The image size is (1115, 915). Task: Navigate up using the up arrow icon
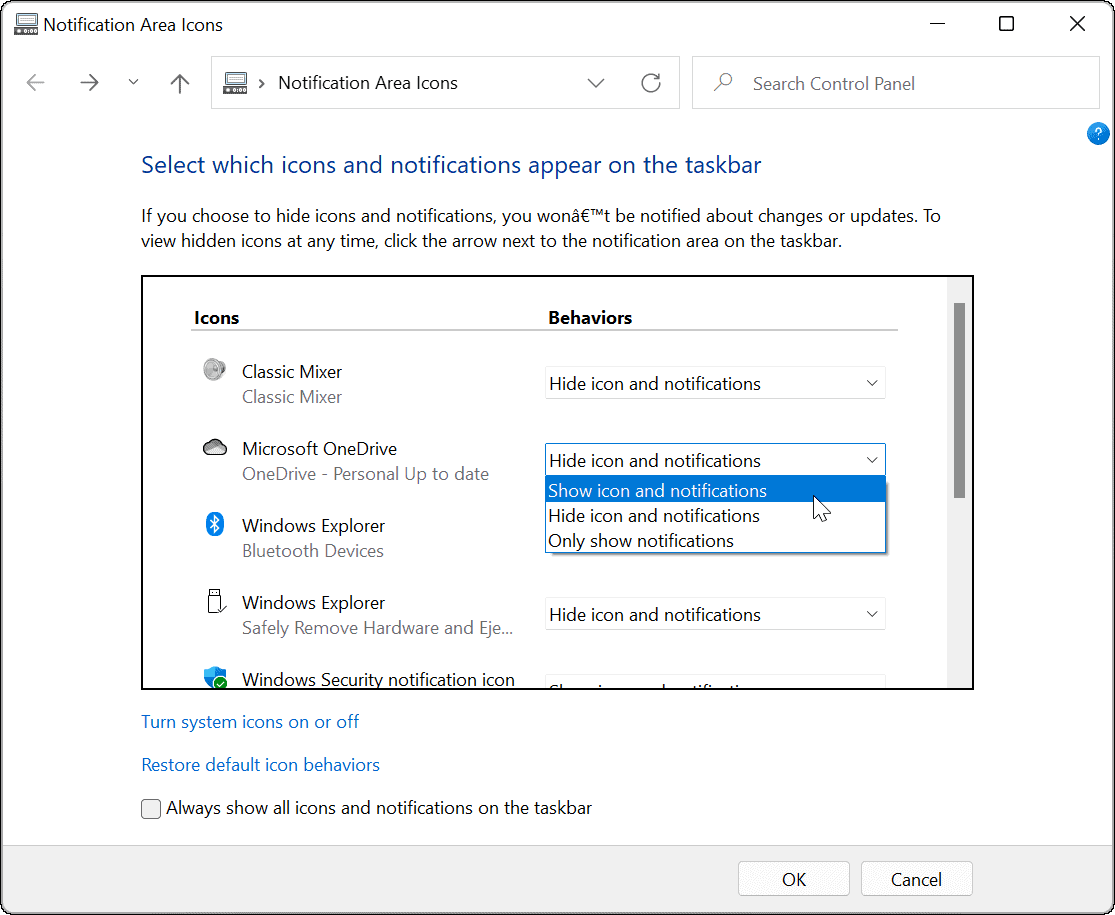pos(179,83)
